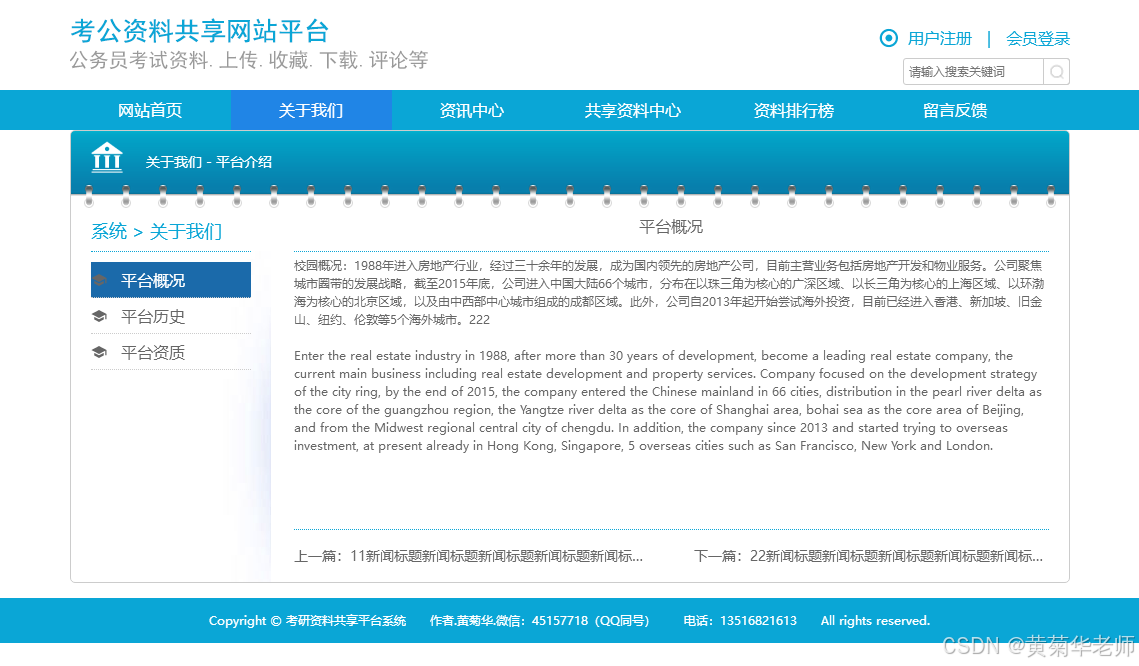
Task: Open 共享资料中心 in the navigation bar
Action: click(633, 110)
